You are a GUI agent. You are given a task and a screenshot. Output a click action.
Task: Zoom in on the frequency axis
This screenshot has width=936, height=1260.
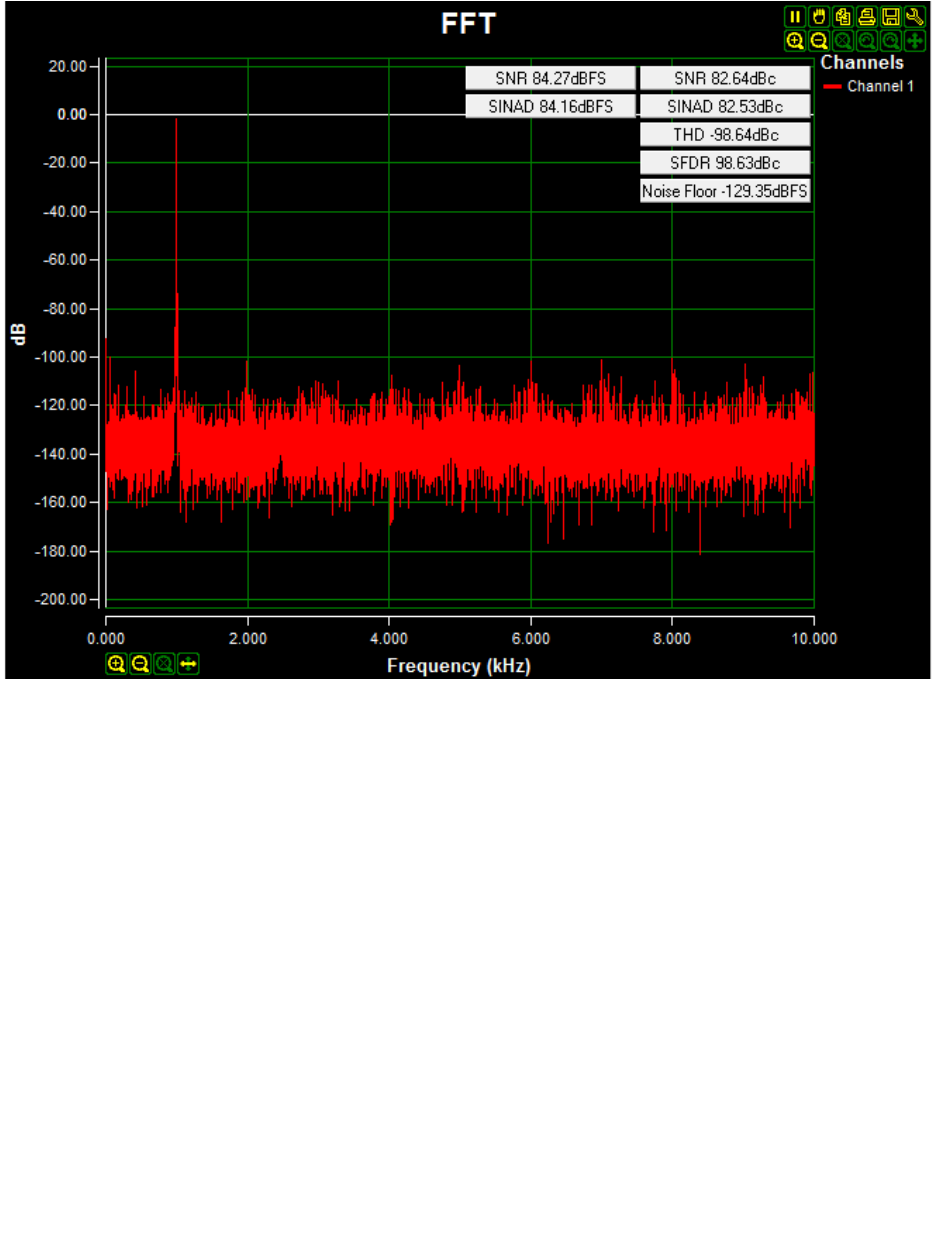coord(116,663)
